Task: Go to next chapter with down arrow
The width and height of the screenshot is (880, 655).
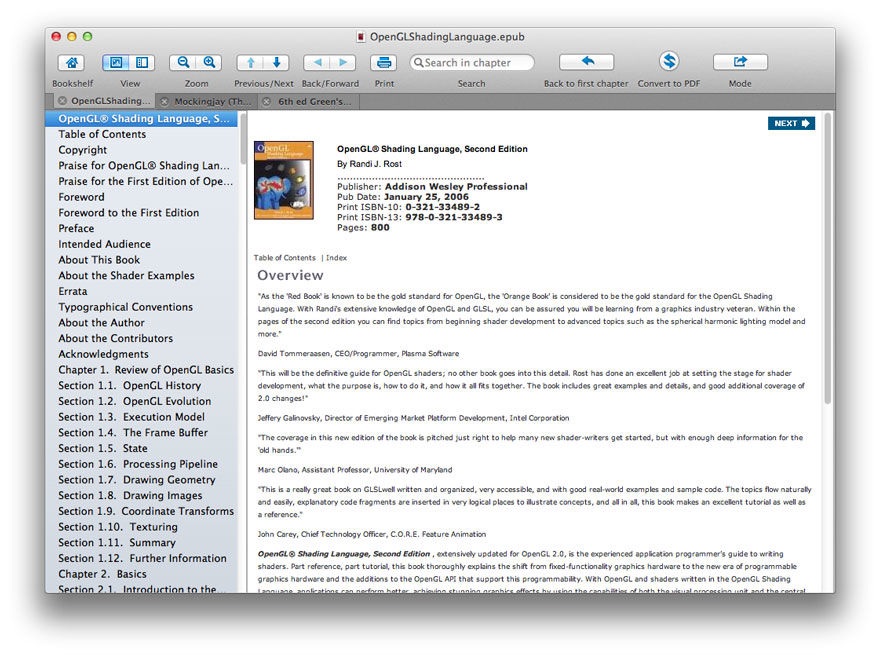Action: point(277,62)
